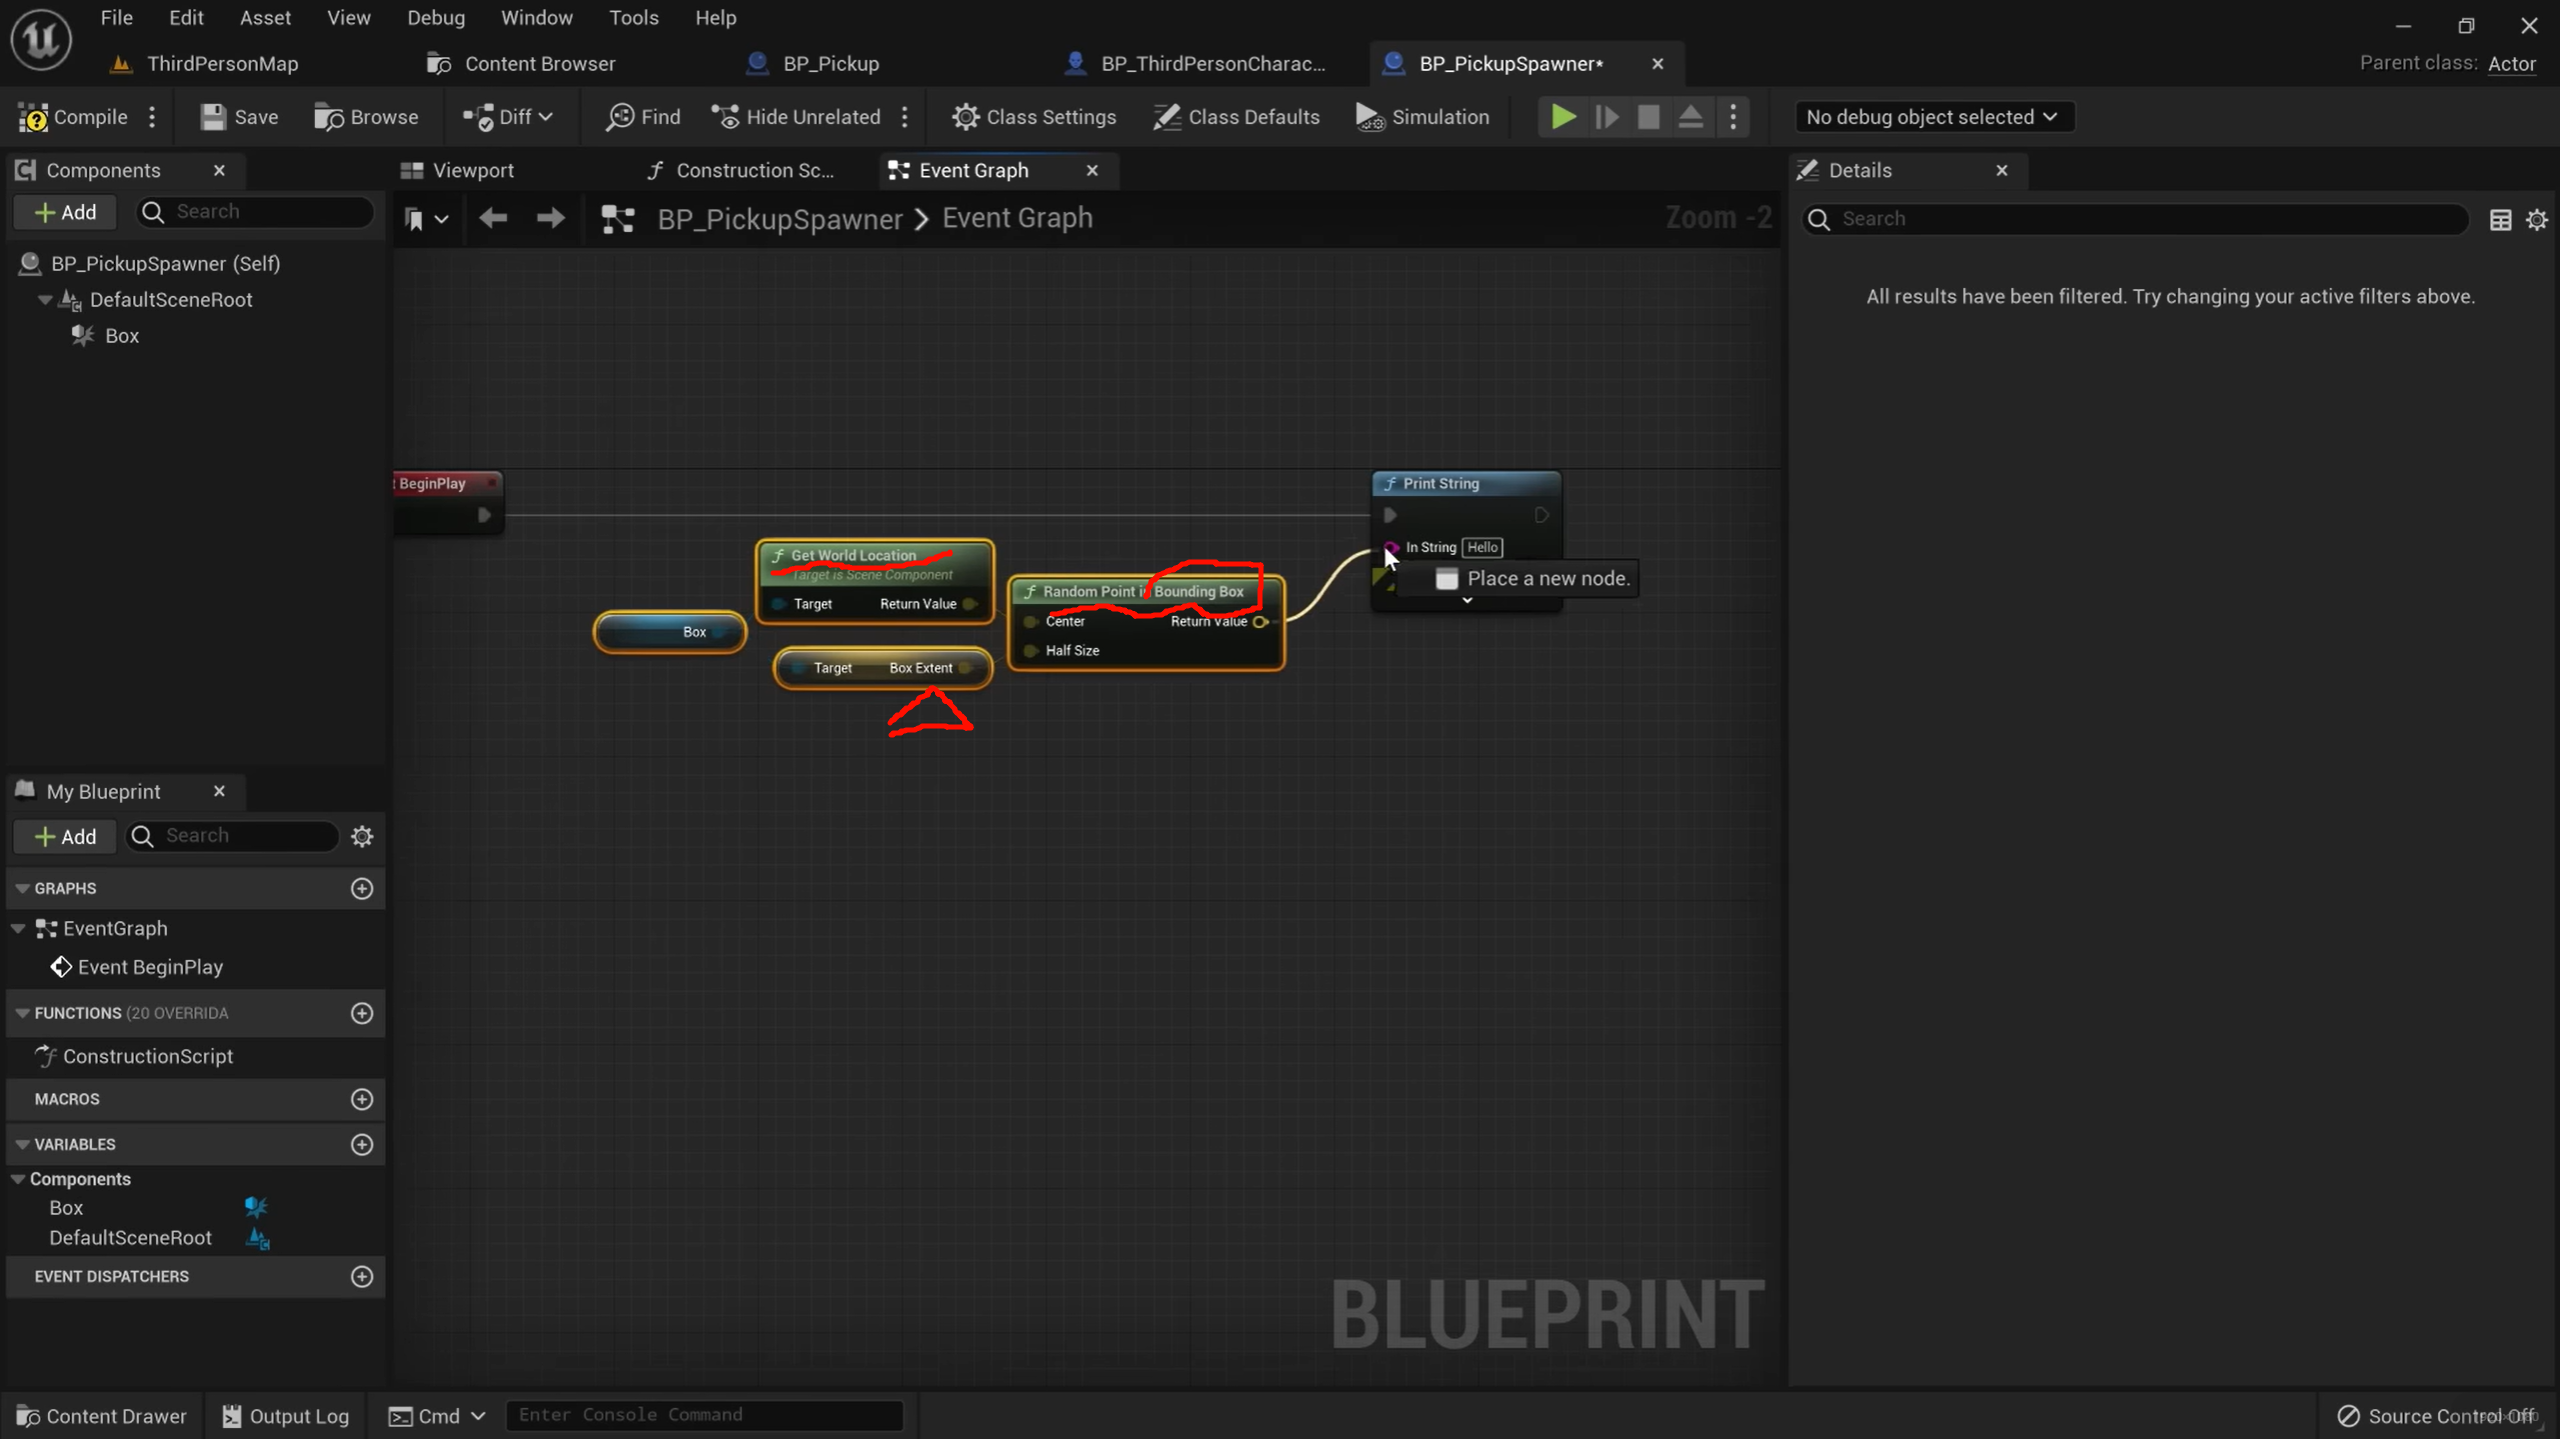The height and width of the screenshot is (1439, 2560).
Task: Add a new variable plus icon
Action: pos(362,1144)
